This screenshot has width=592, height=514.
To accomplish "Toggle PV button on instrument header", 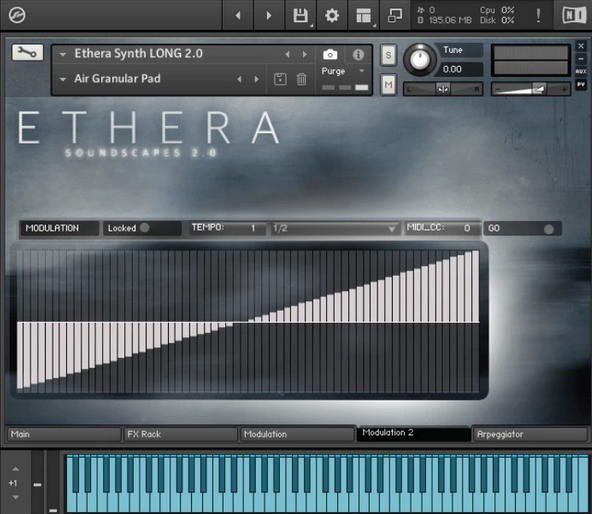I will (581, 85).
